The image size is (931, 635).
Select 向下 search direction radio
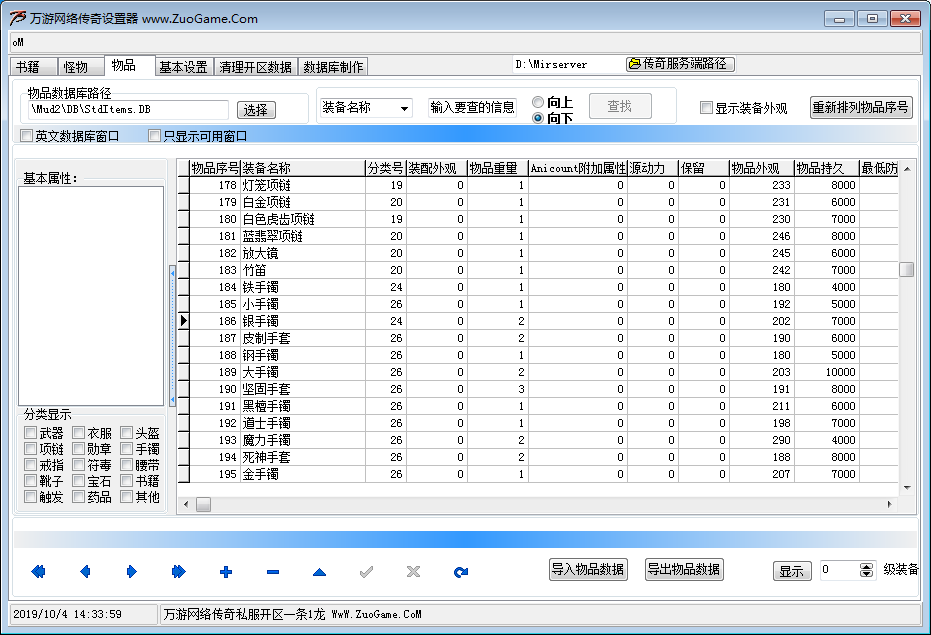tap(538, 118)
